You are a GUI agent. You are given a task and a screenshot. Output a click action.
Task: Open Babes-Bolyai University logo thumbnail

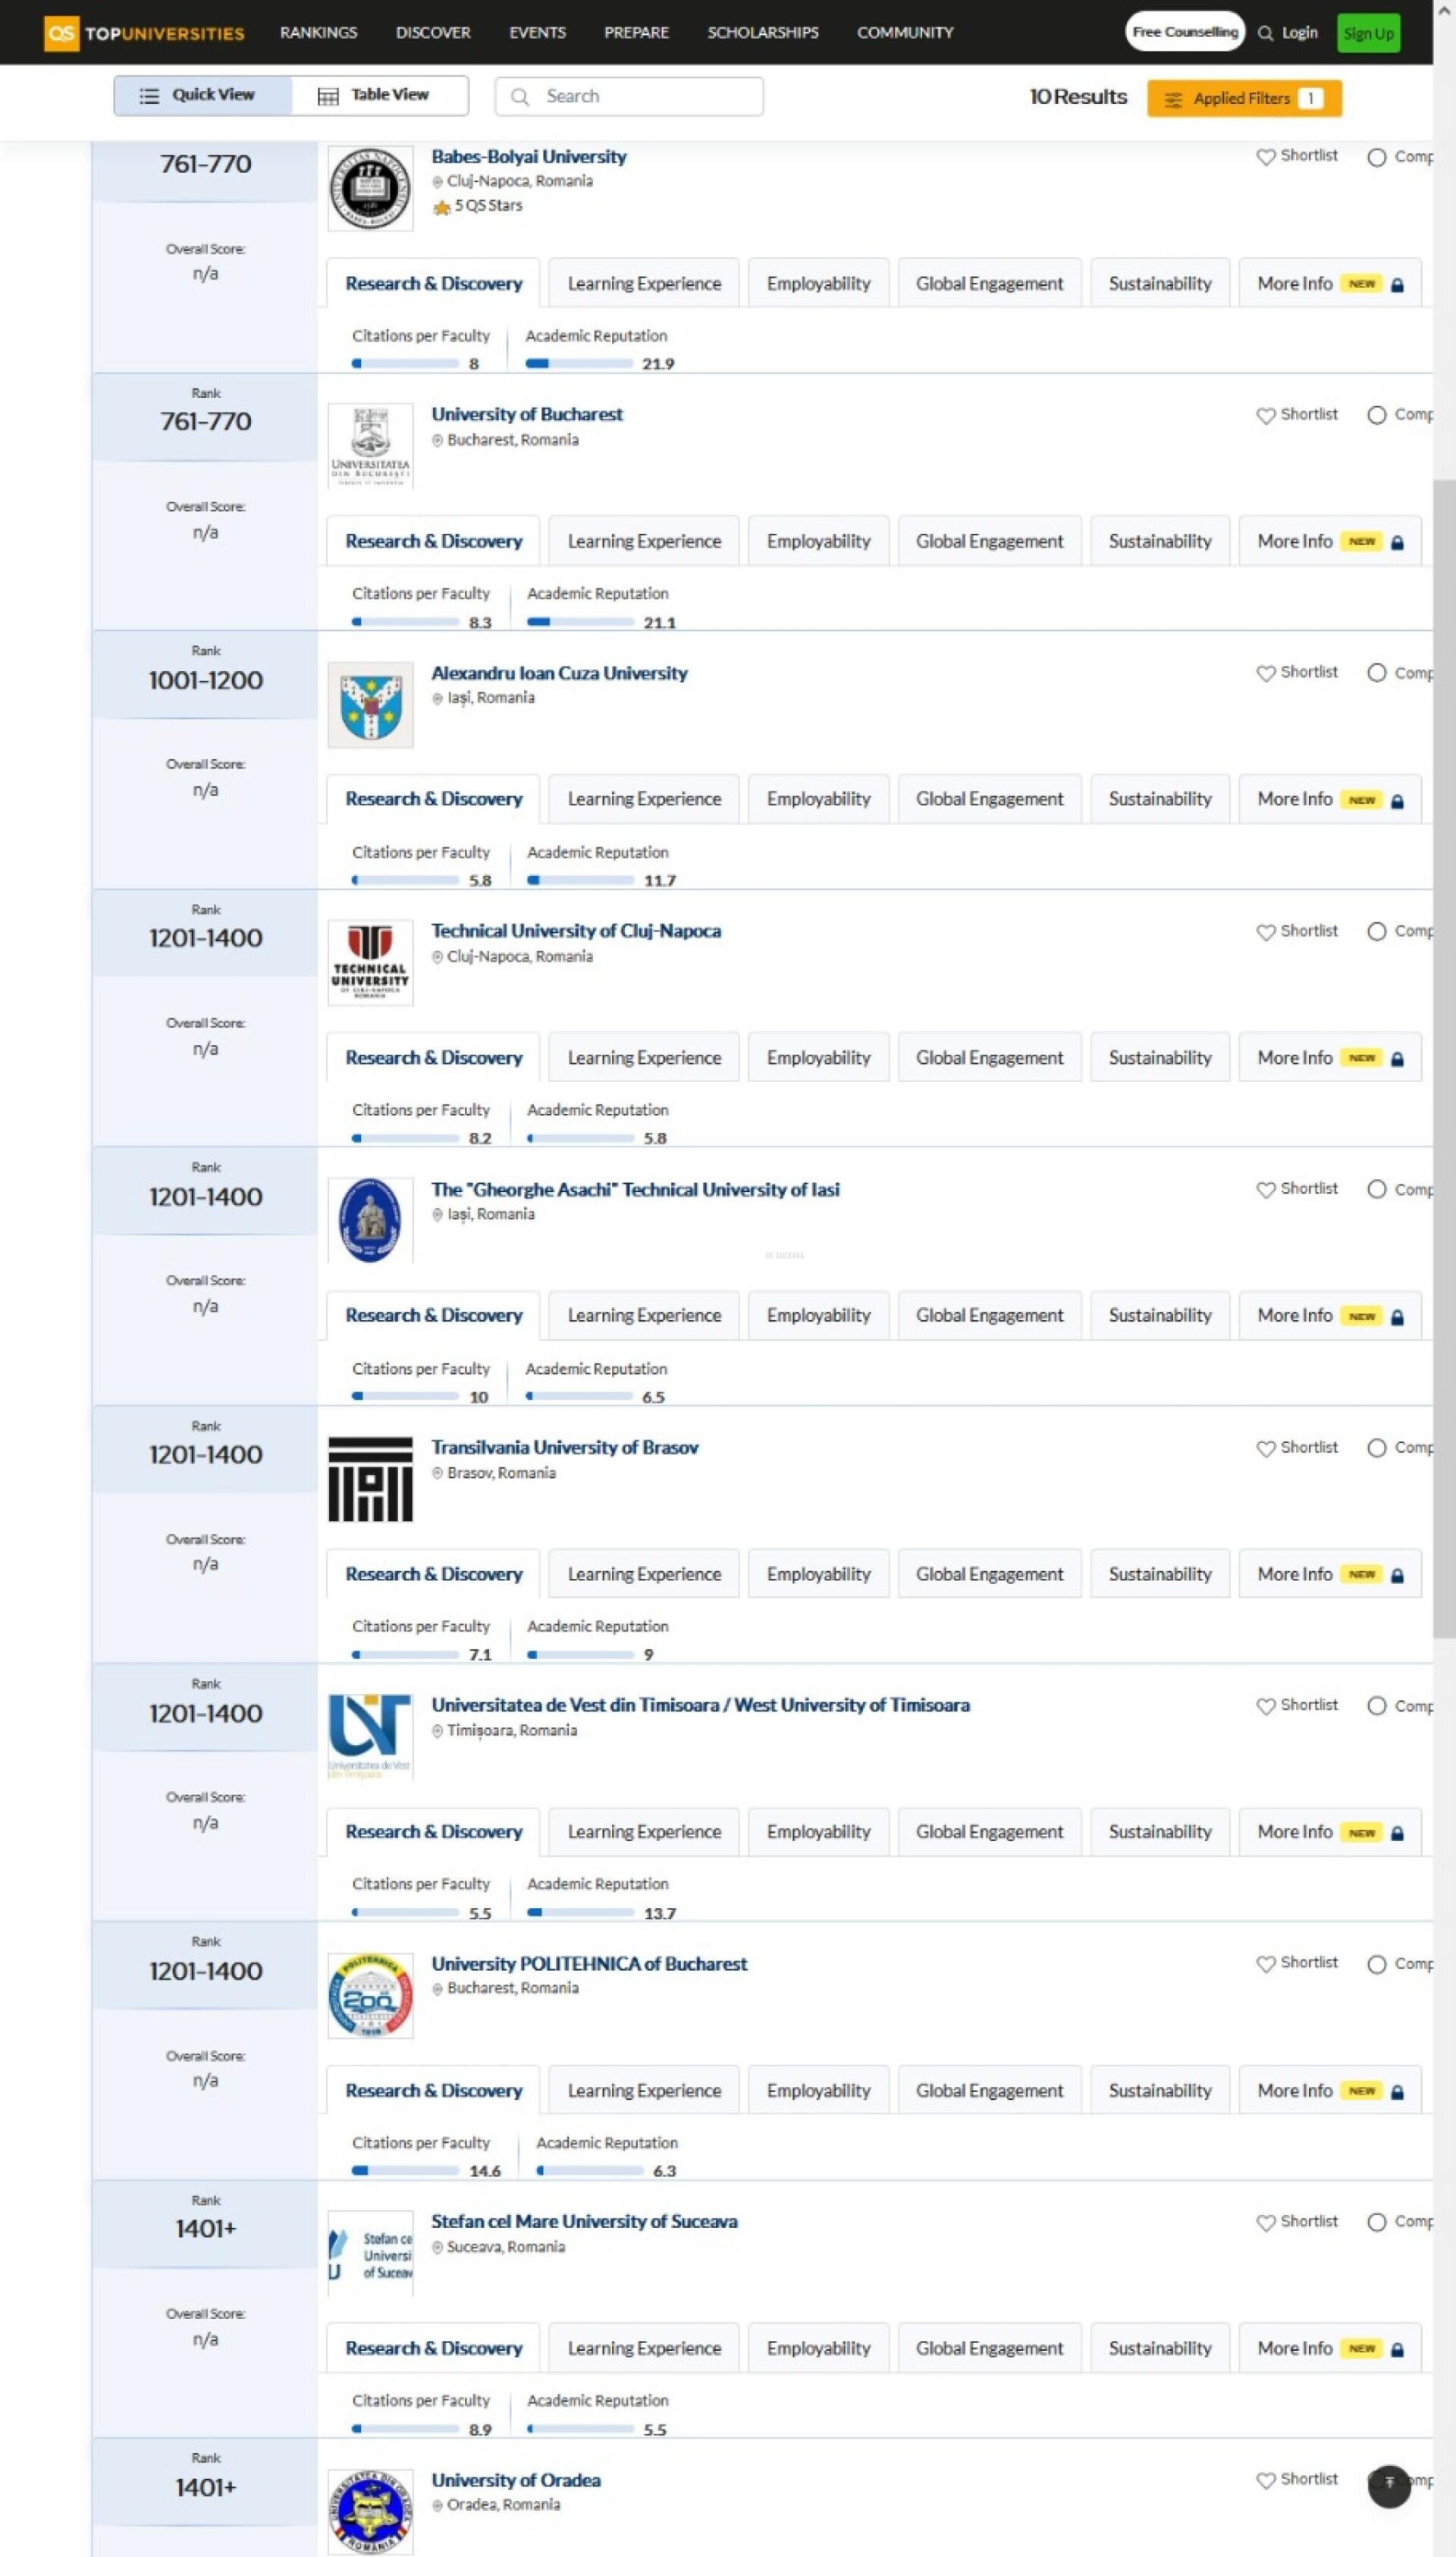[x=370, y=188]
